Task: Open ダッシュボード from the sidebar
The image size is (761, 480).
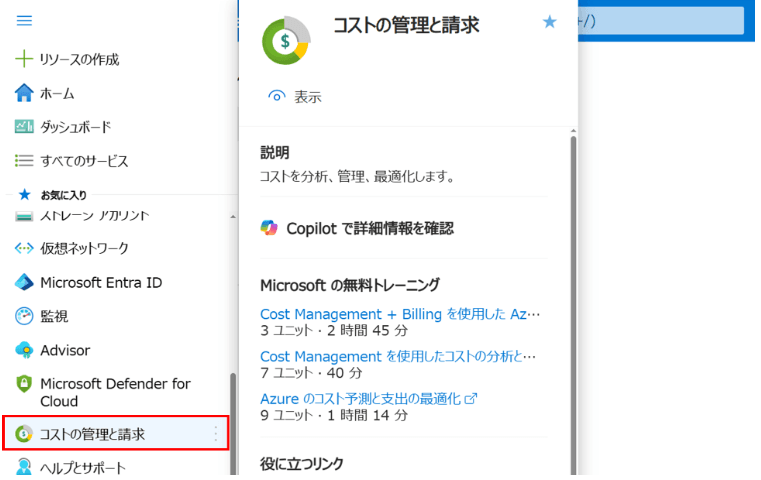Action: (x=75, y=127)
